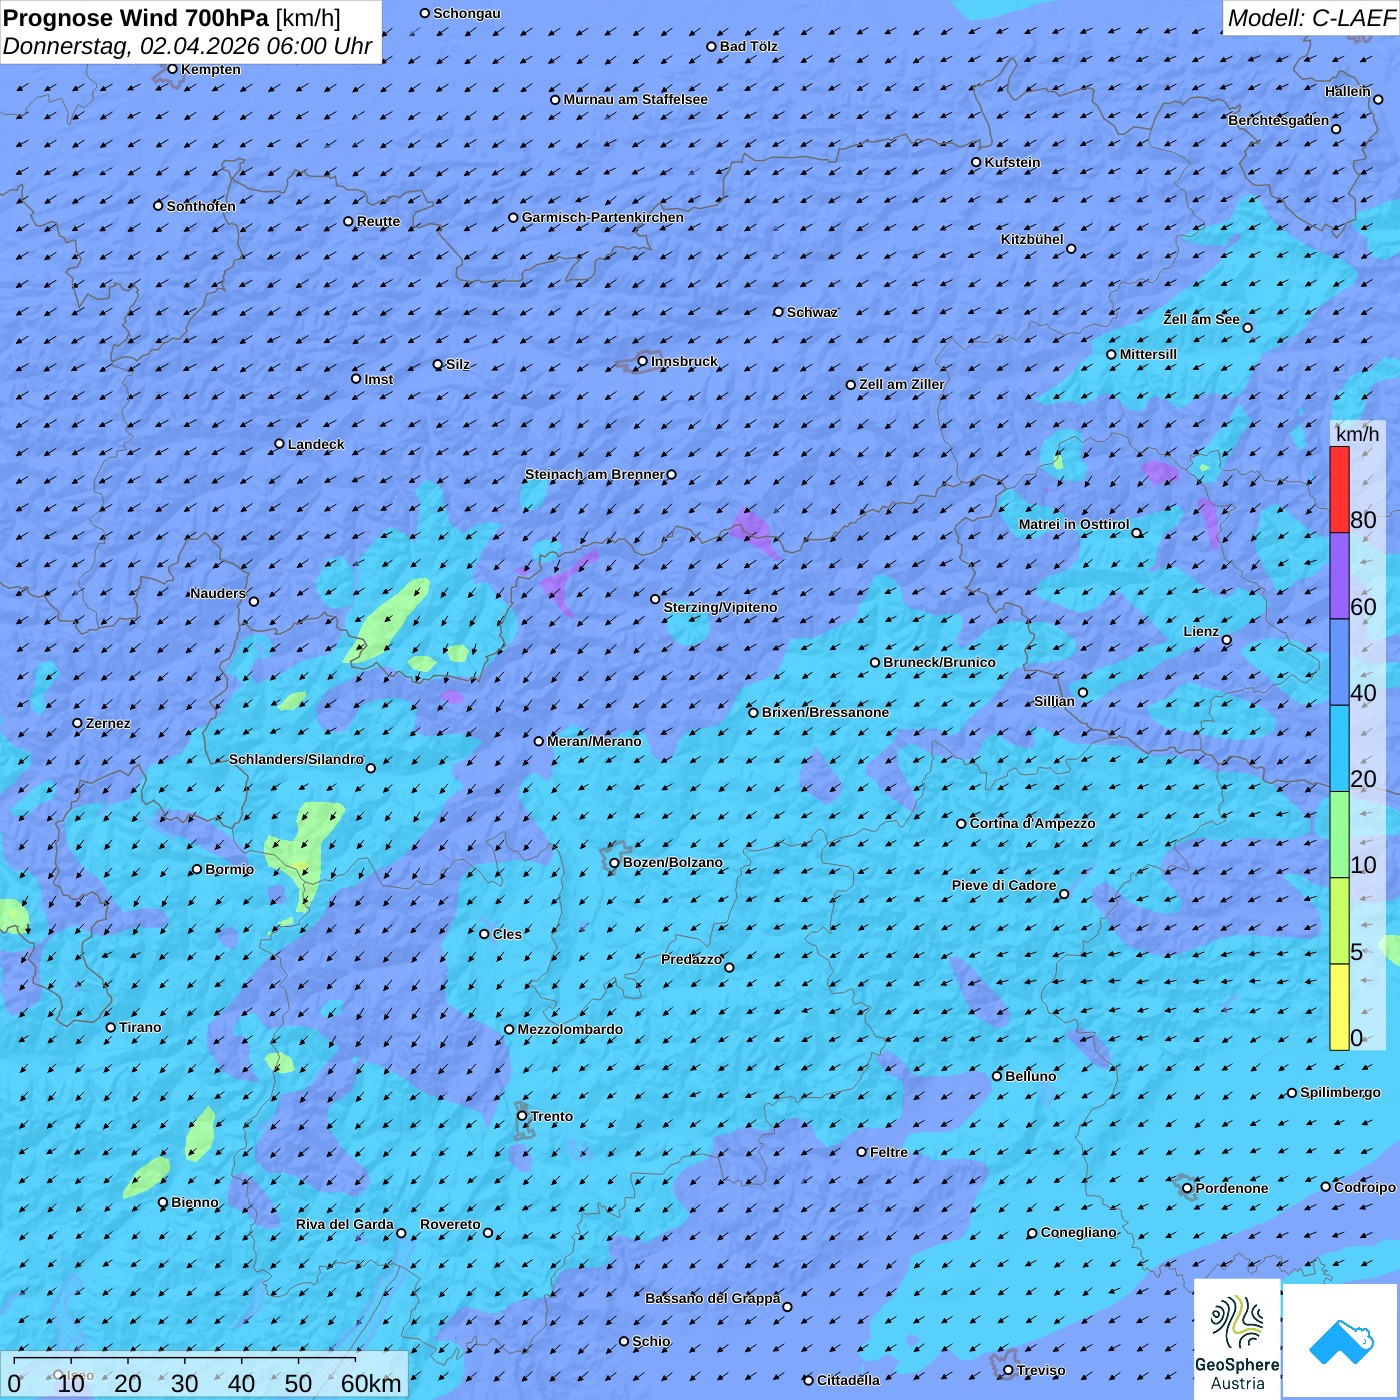Select the Predazzo city label
The width and height of the screenshot is (1400, 1400).
(691, 959)
